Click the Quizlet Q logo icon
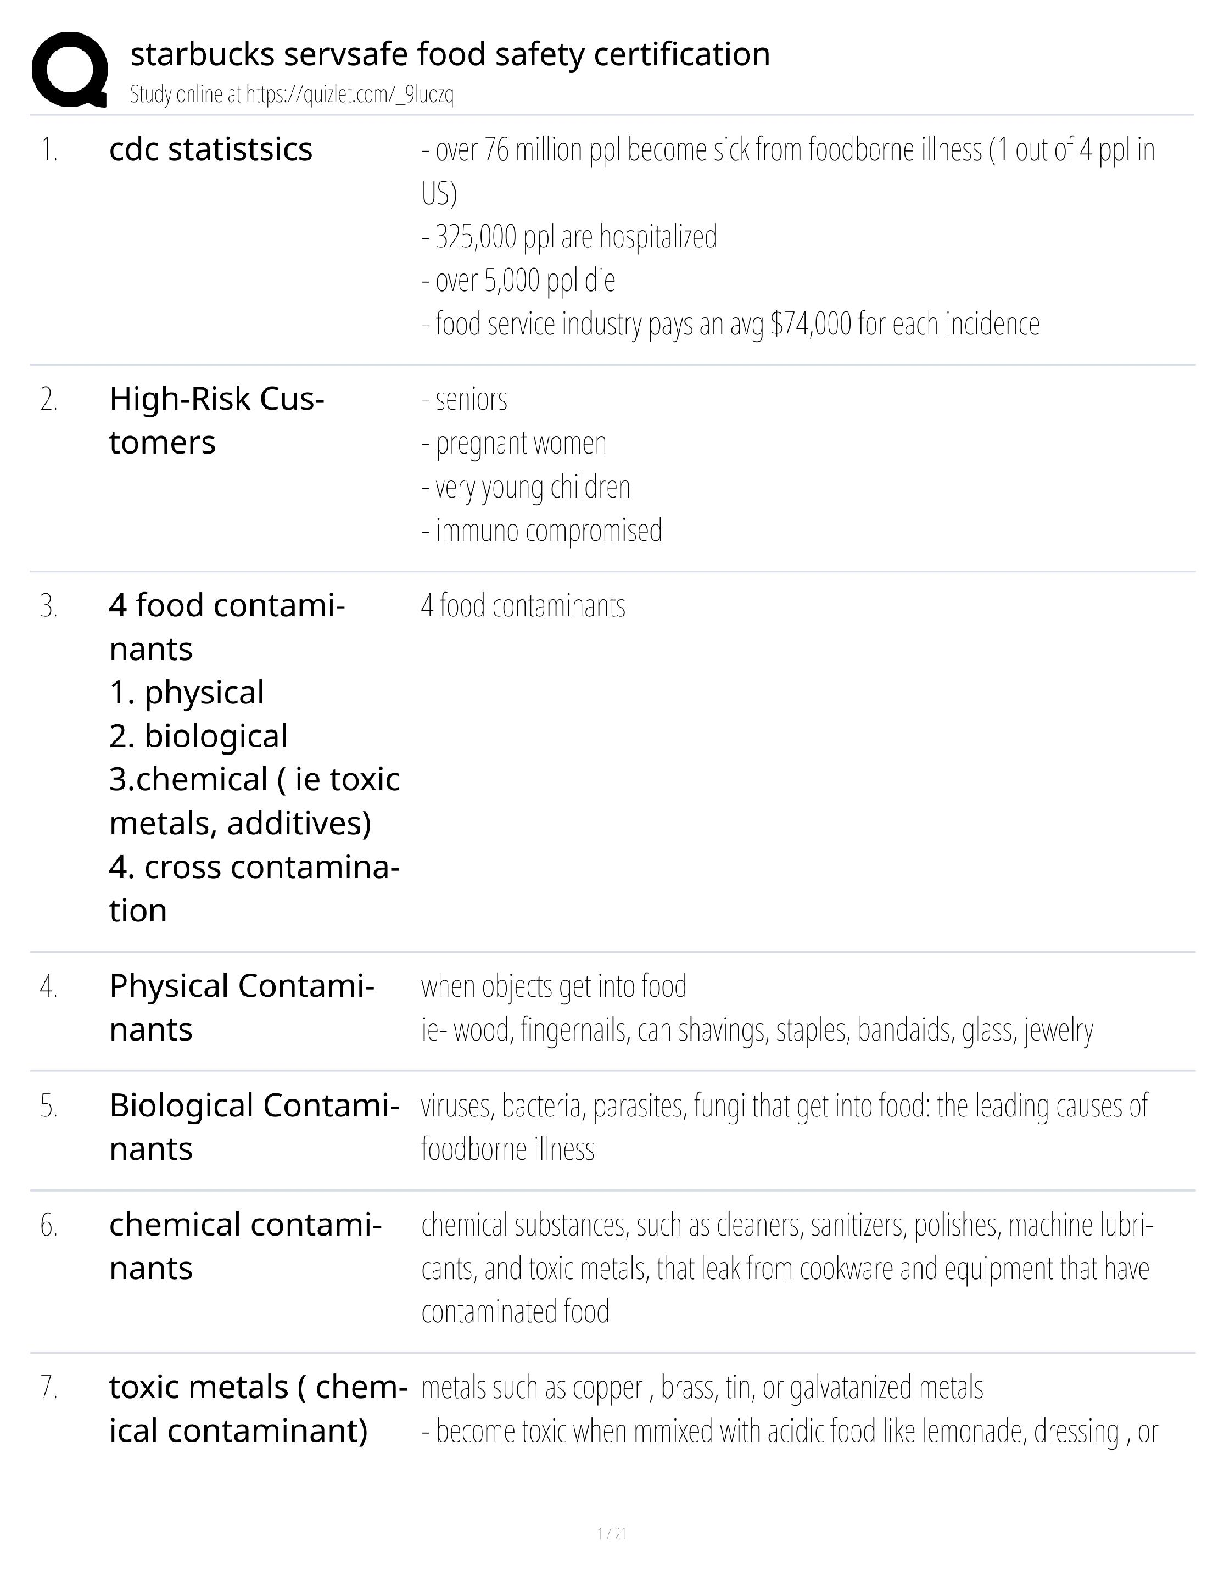Screen dimensions: 1224x1584 point(70,69)
